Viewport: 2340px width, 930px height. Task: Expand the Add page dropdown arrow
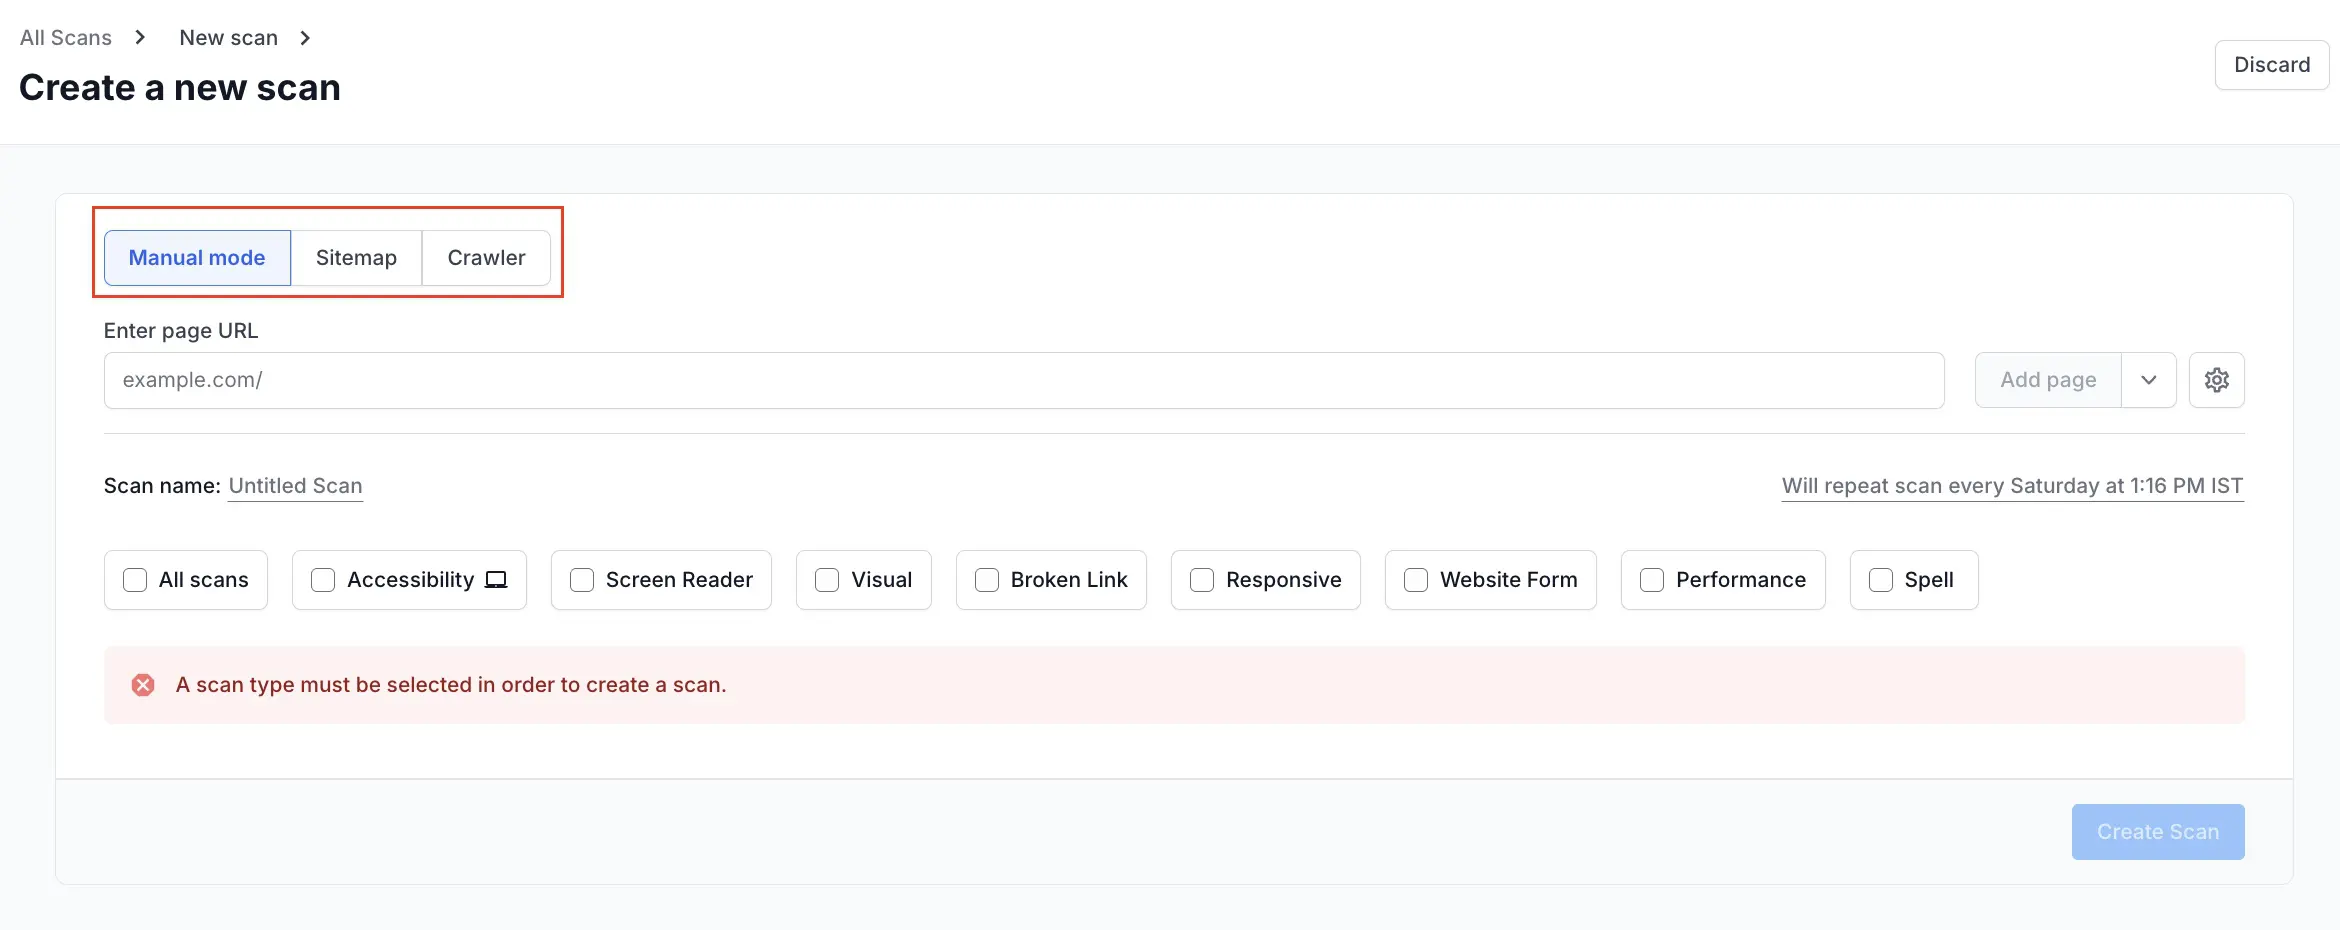coord(2148,380)
